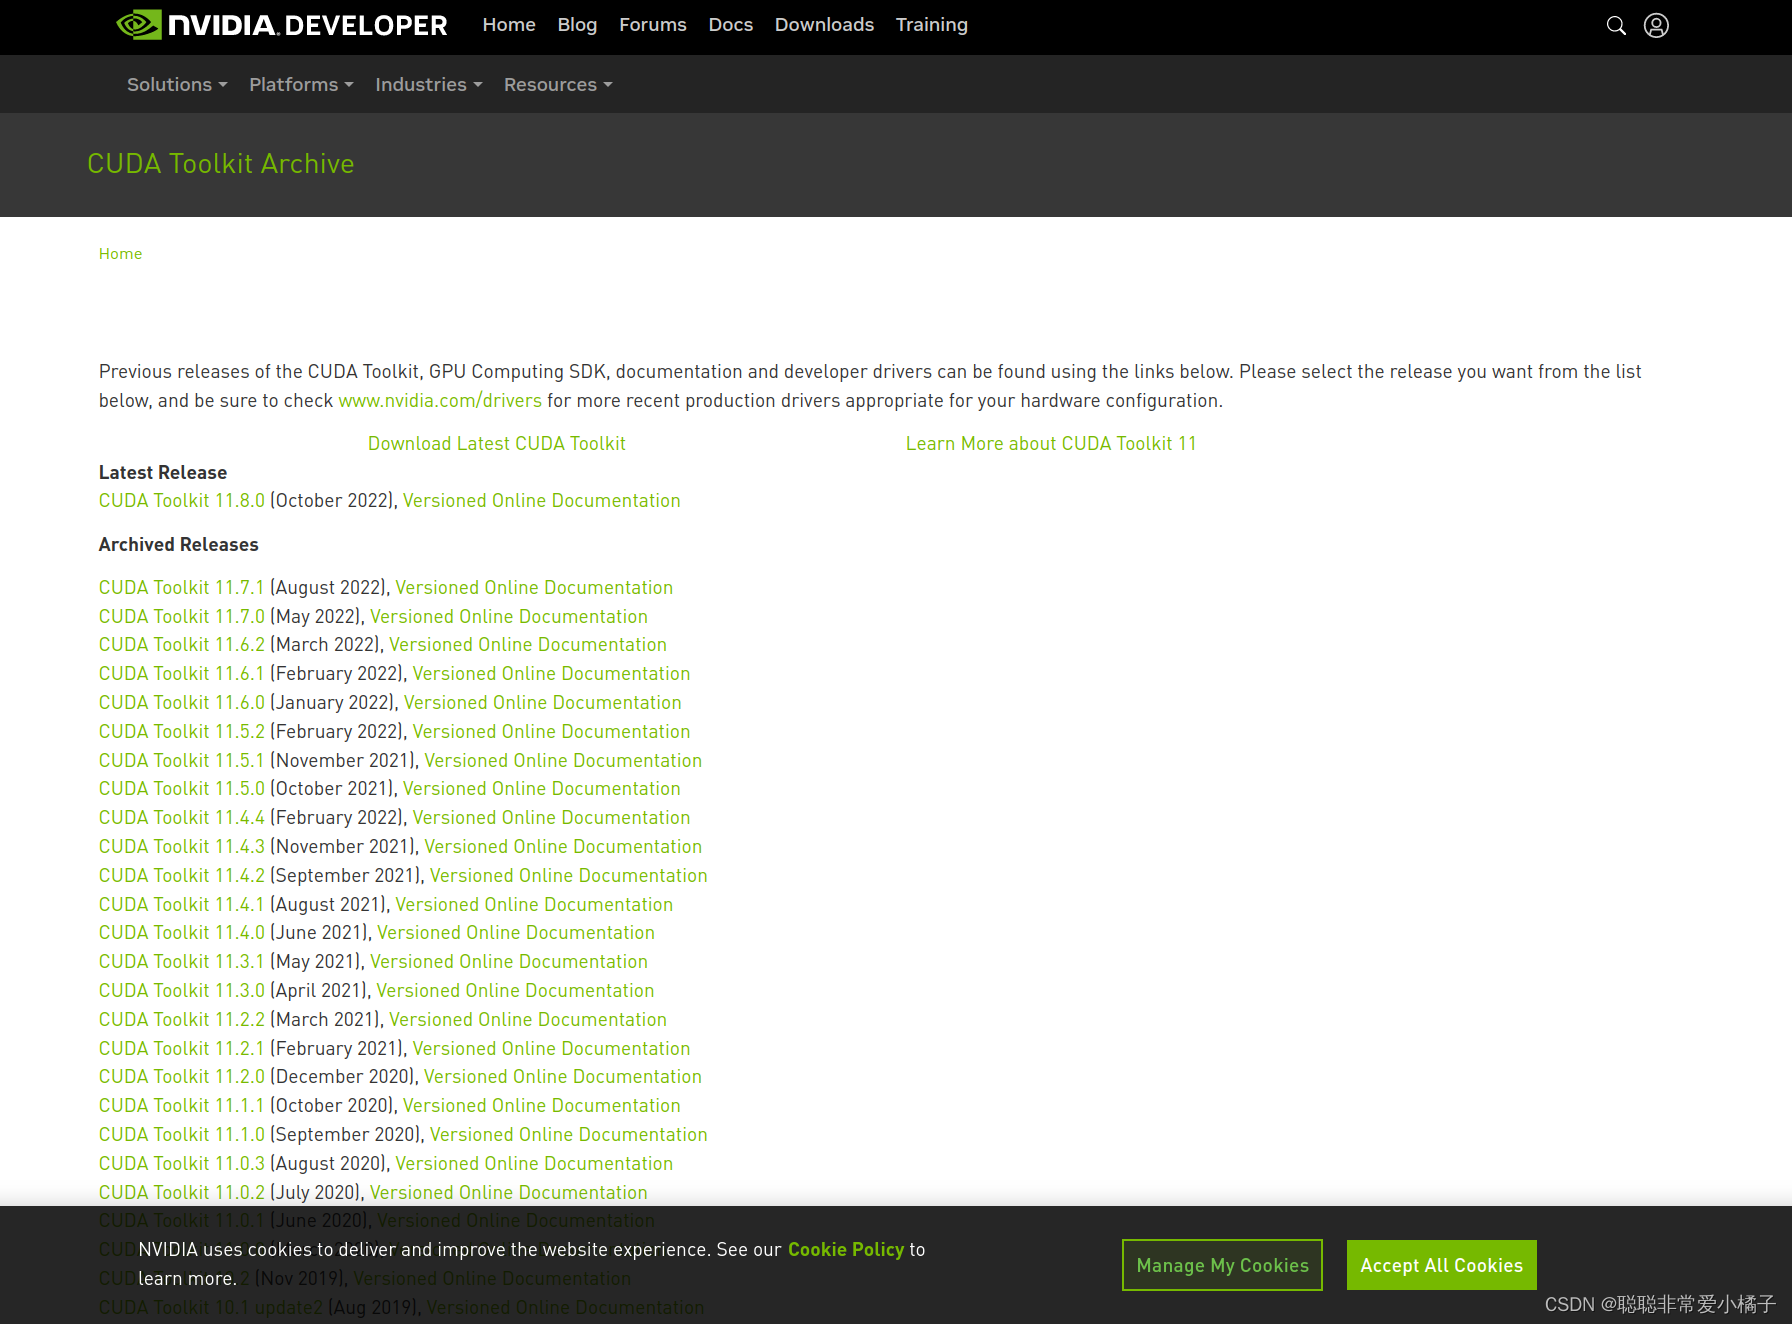Open Versioned Online Documentation for 11.8.0
This screenshot has width=1792, height=1324.
541,500
